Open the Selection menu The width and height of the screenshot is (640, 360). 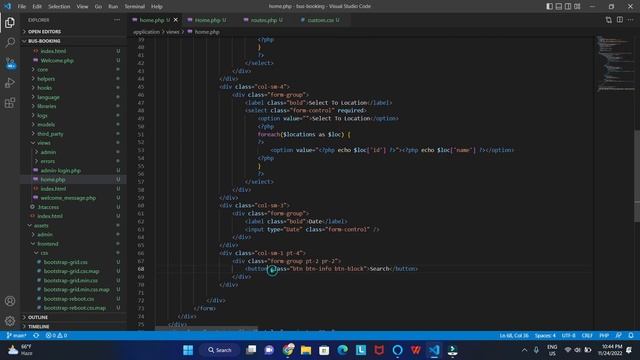[x=59, y=7]
